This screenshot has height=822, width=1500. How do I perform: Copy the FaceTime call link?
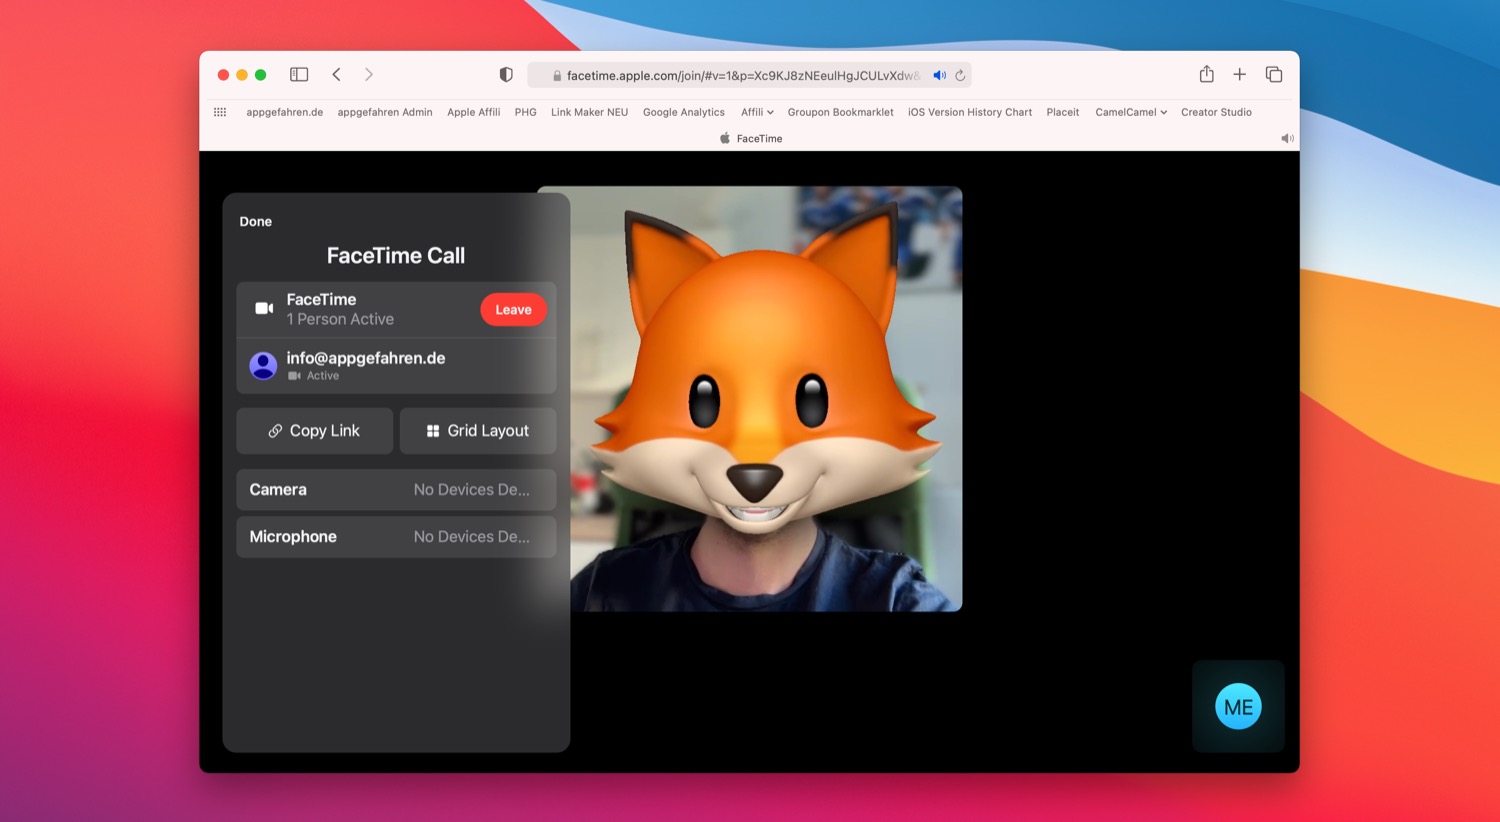pyautogui.click(x=314, y=431)
